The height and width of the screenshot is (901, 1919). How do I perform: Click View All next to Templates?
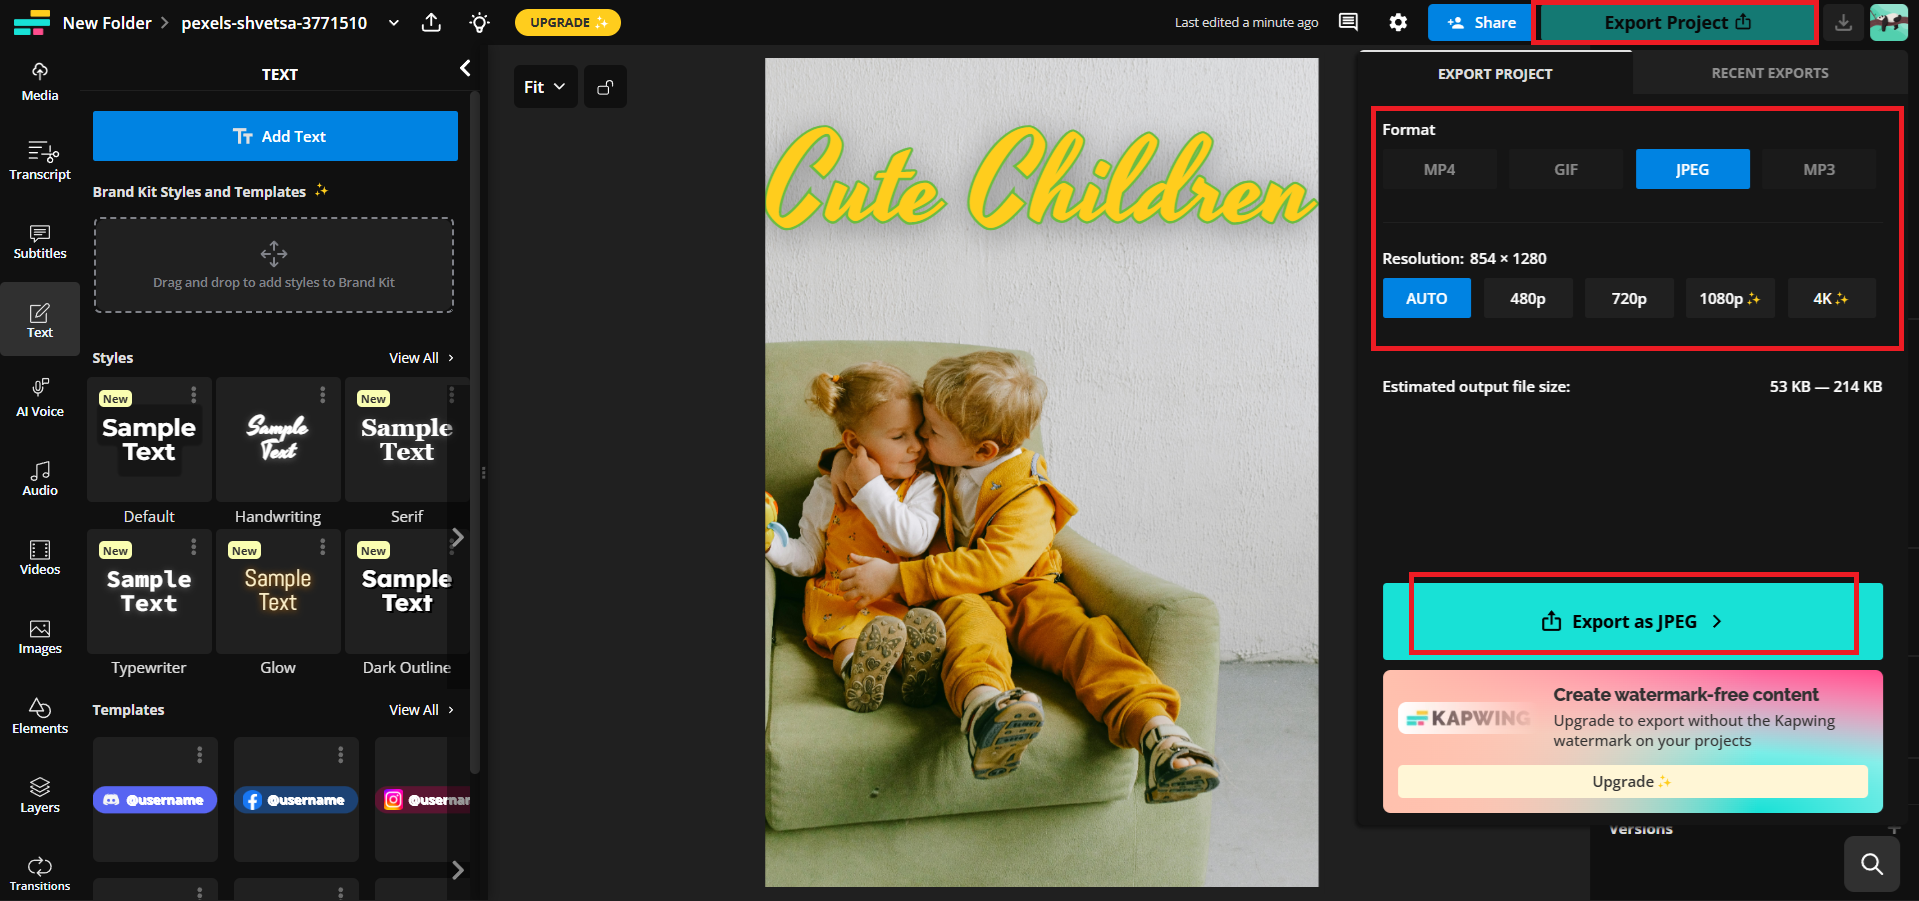414,709
